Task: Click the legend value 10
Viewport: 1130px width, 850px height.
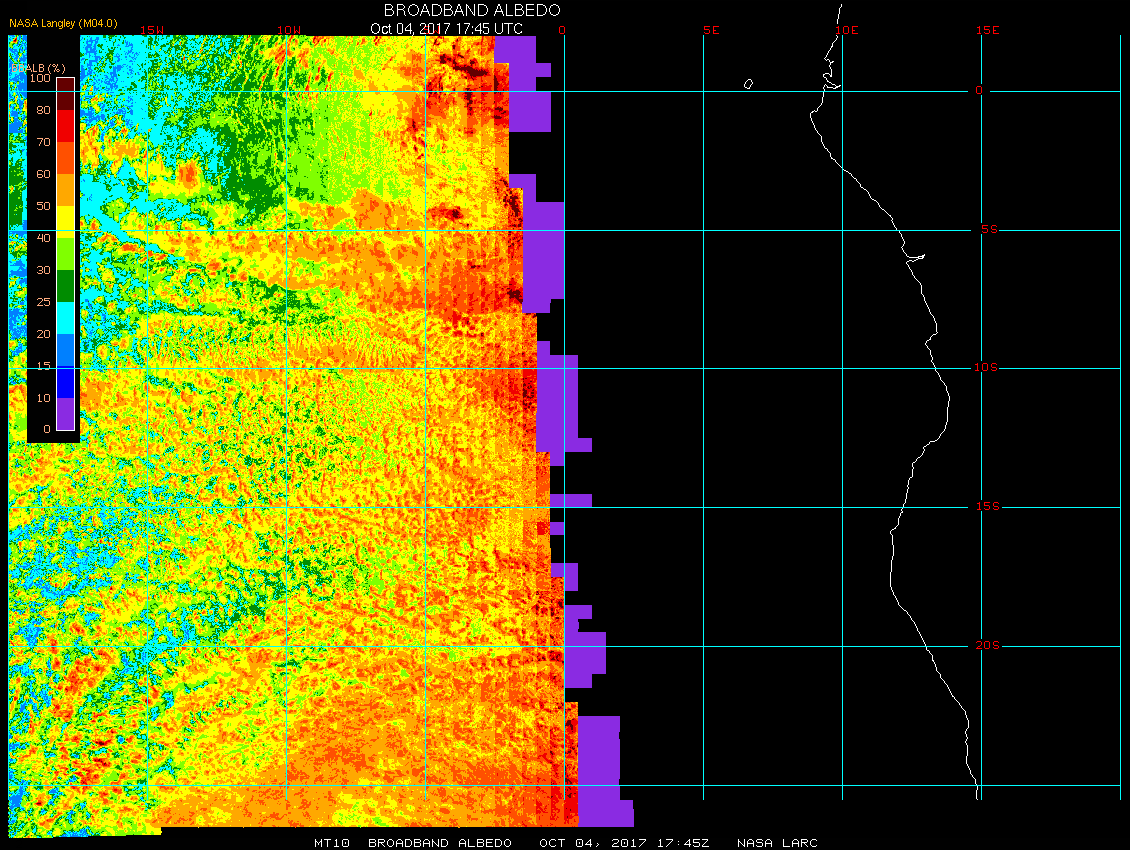Action: (x=43, y=398)
